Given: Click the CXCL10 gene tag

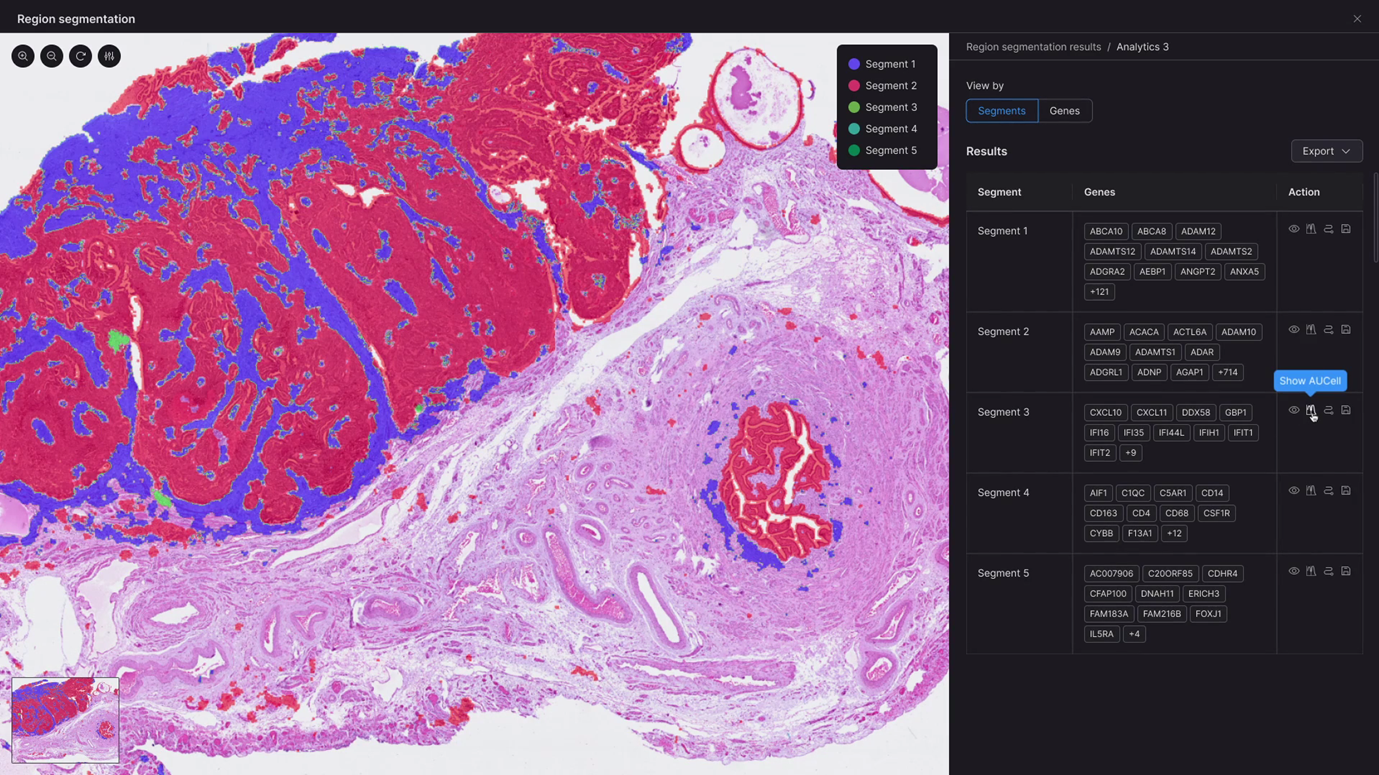Looking at the screenshot, I should [x=1105, y=412].
